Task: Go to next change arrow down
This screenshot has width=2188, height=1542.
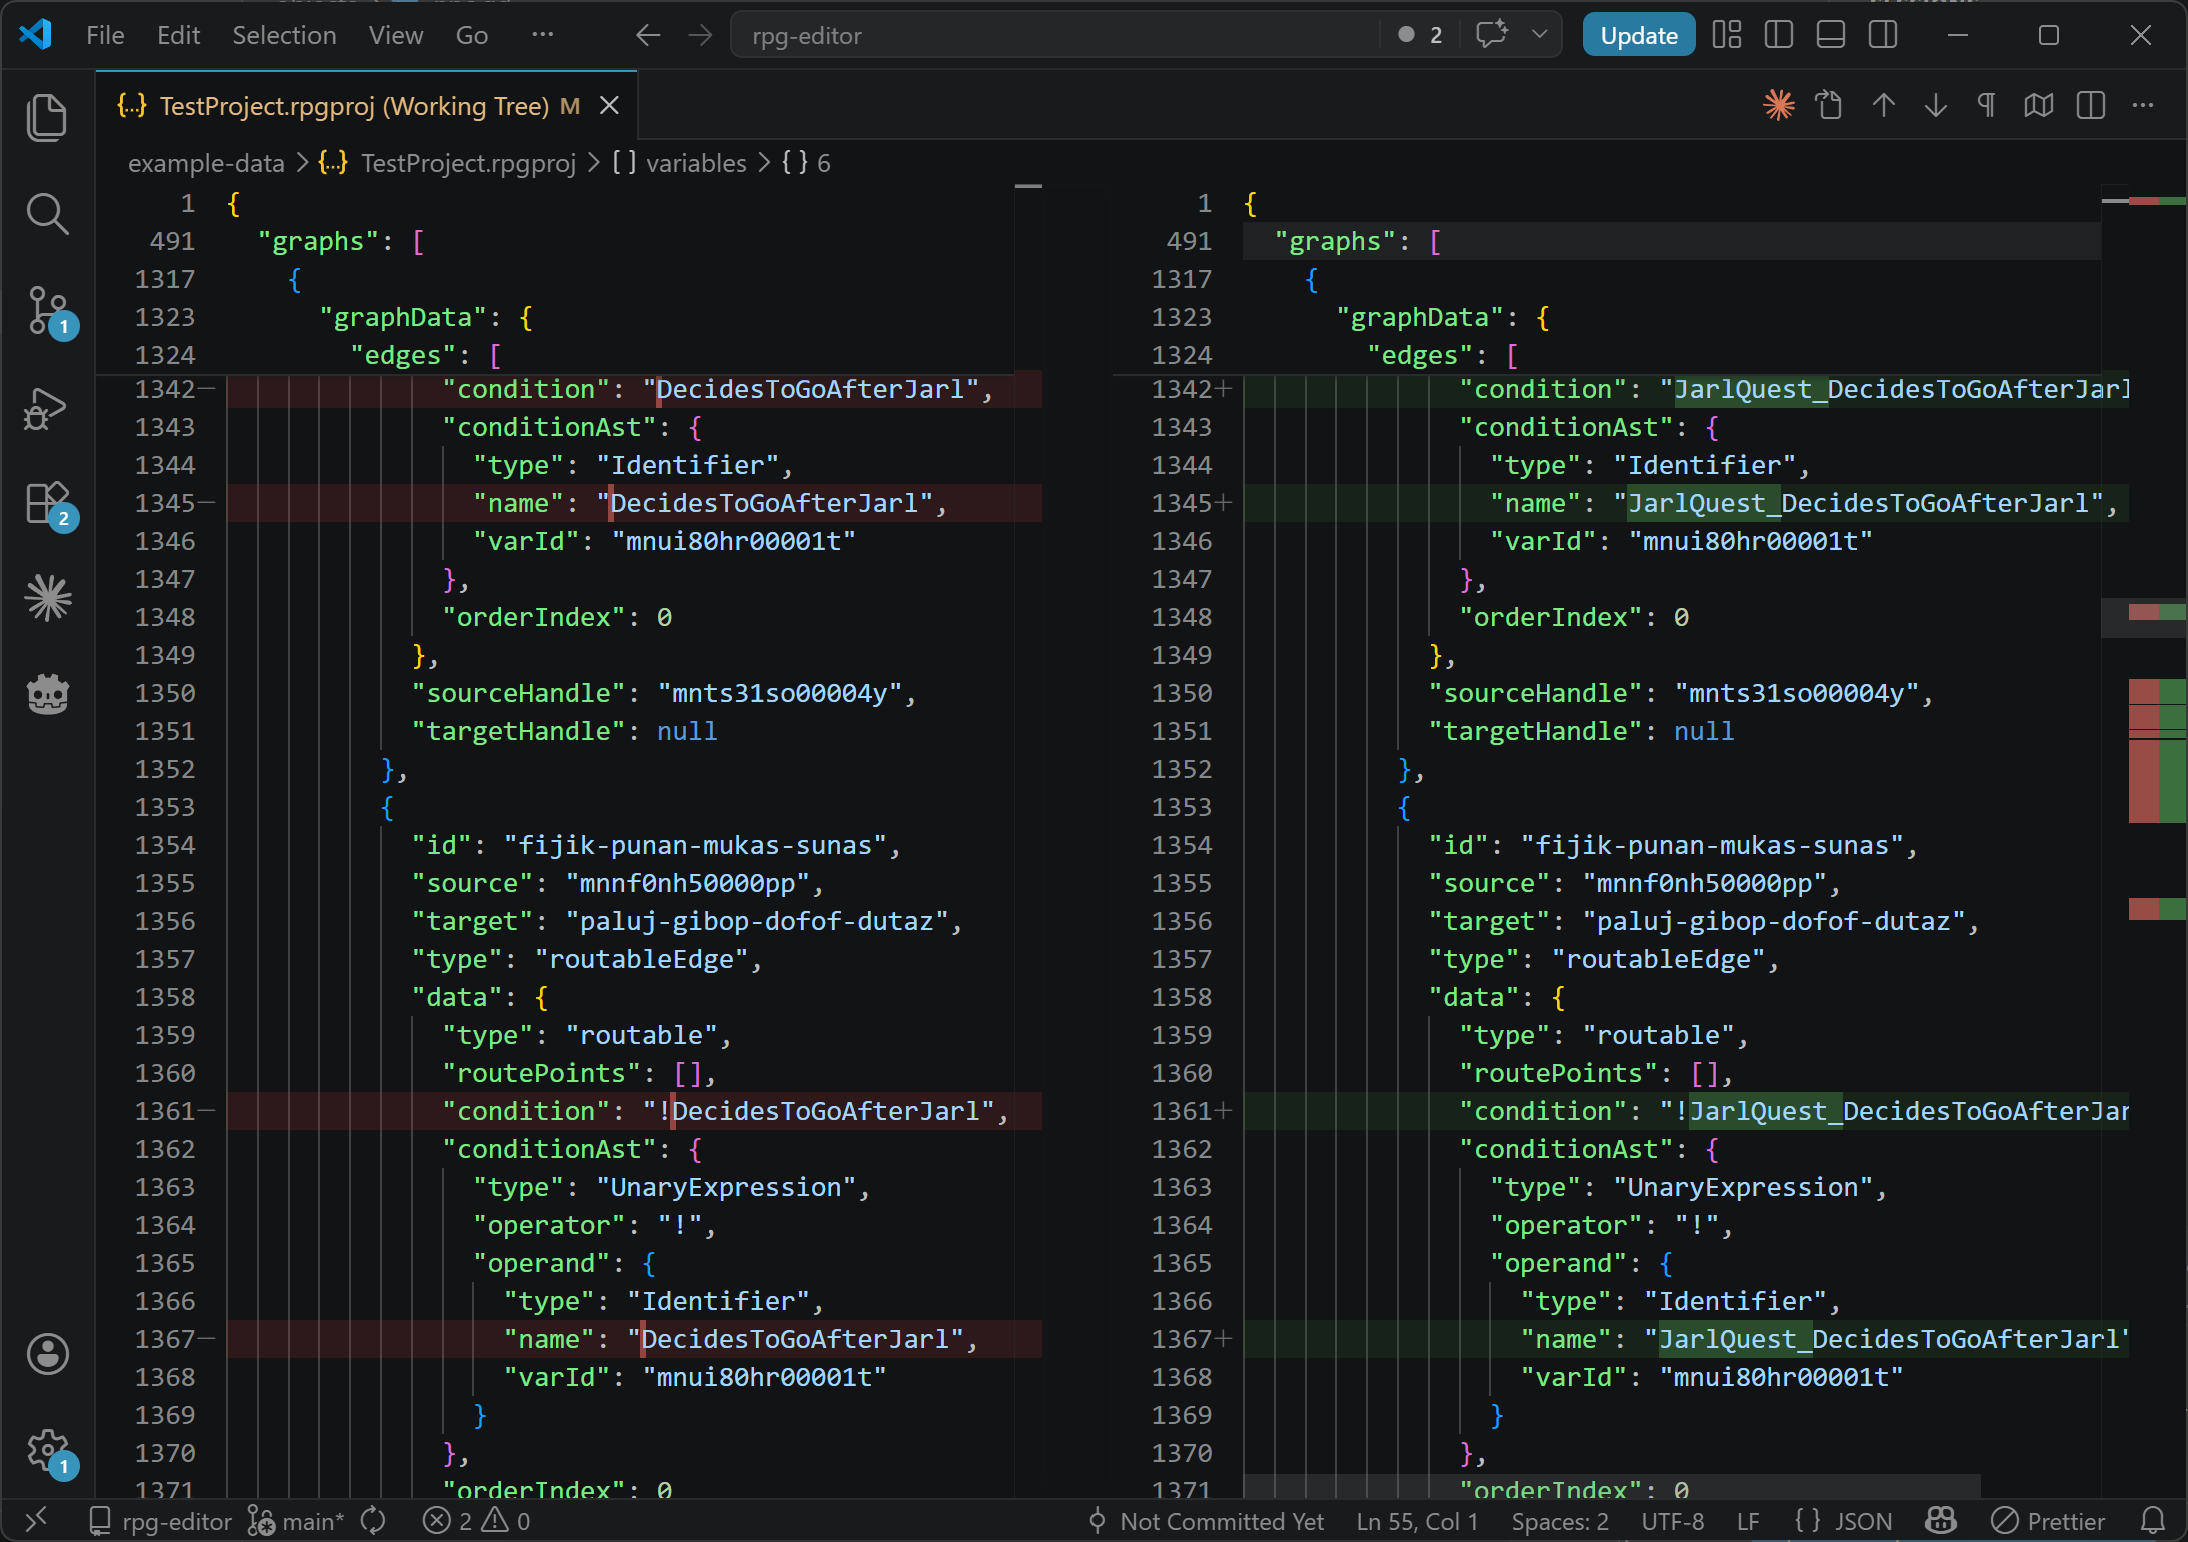Action: click(1935, 105)
